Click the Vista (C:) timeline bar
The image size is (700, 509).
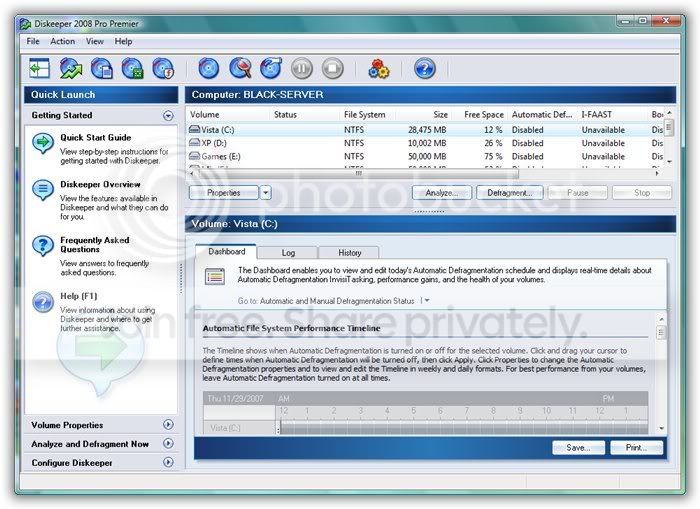[462, 428]
